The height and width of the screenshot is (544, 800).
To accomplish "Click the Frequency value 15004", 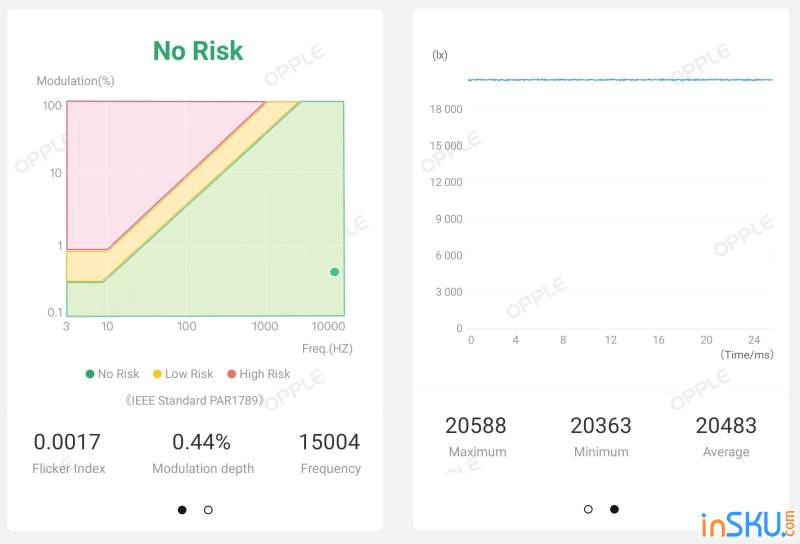I will [330, 442].
